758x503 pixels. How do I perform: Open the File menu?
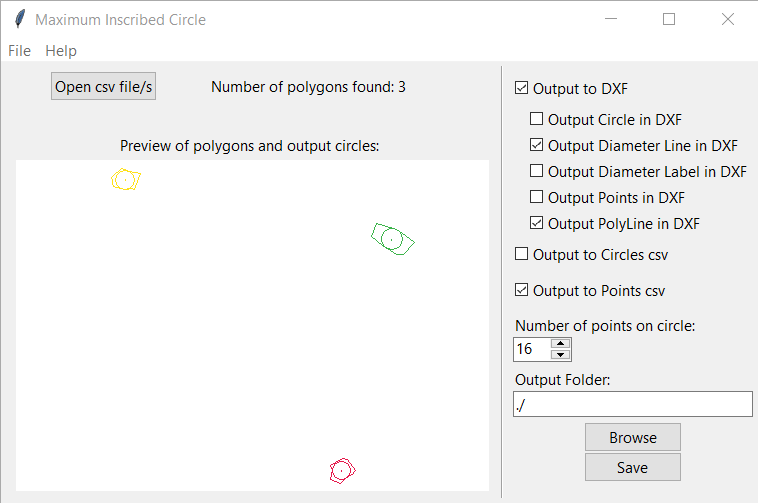click(x=19, y=51)
